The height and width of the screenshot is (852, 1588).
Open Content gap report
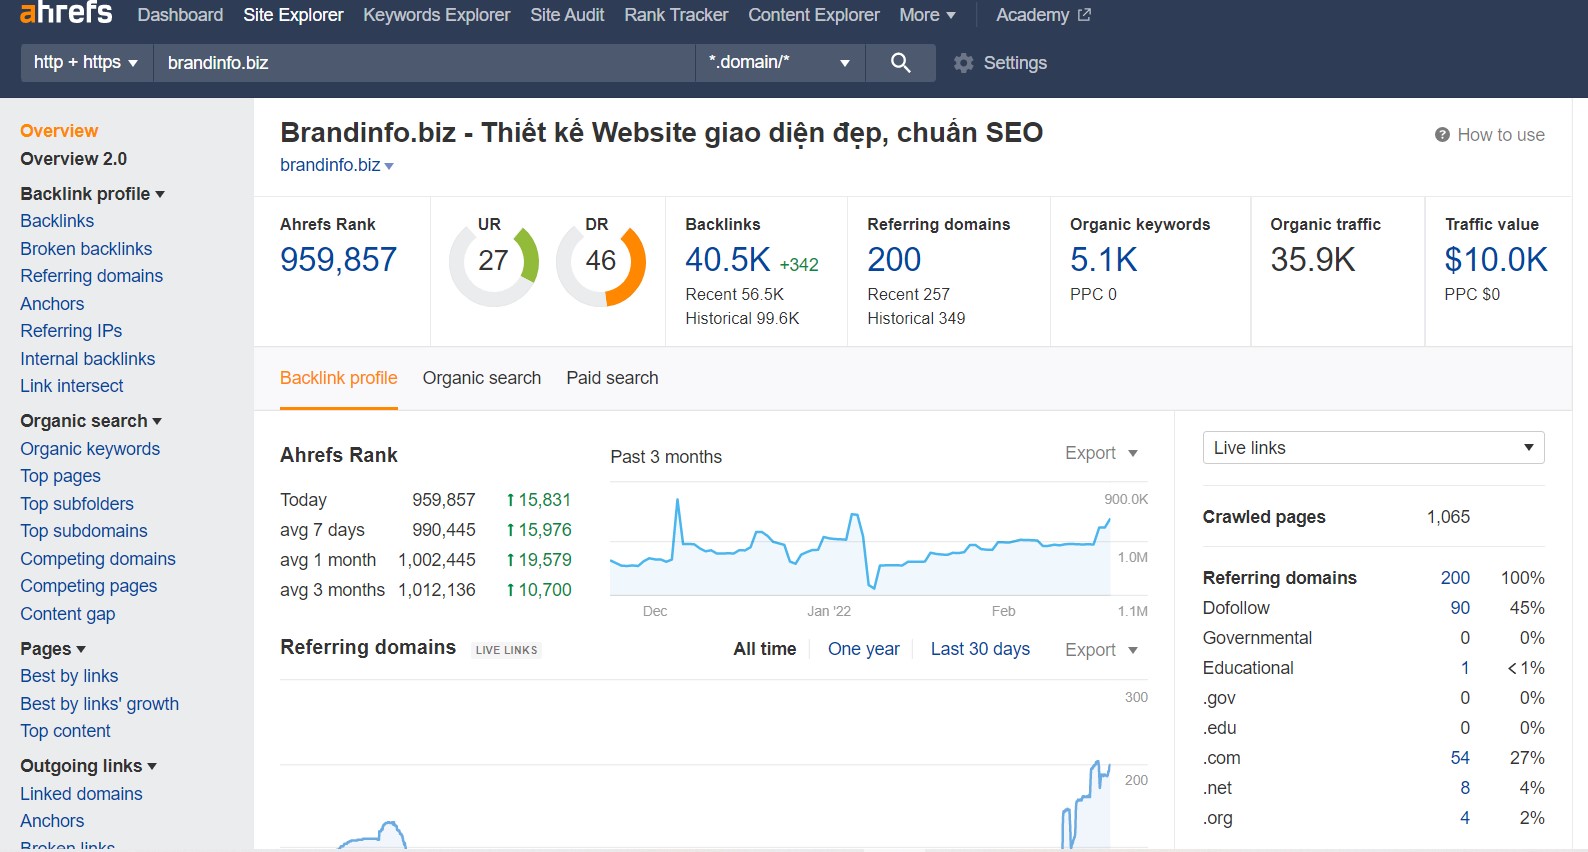[x=67, y=614]
